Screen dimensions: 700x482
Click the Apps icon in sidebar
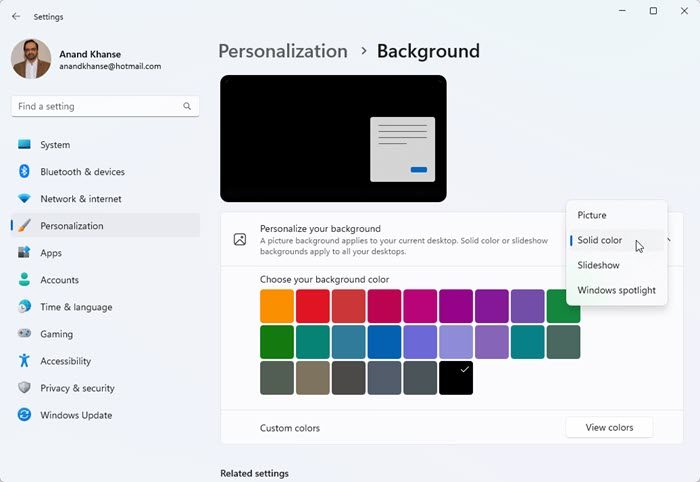(24, 253)
